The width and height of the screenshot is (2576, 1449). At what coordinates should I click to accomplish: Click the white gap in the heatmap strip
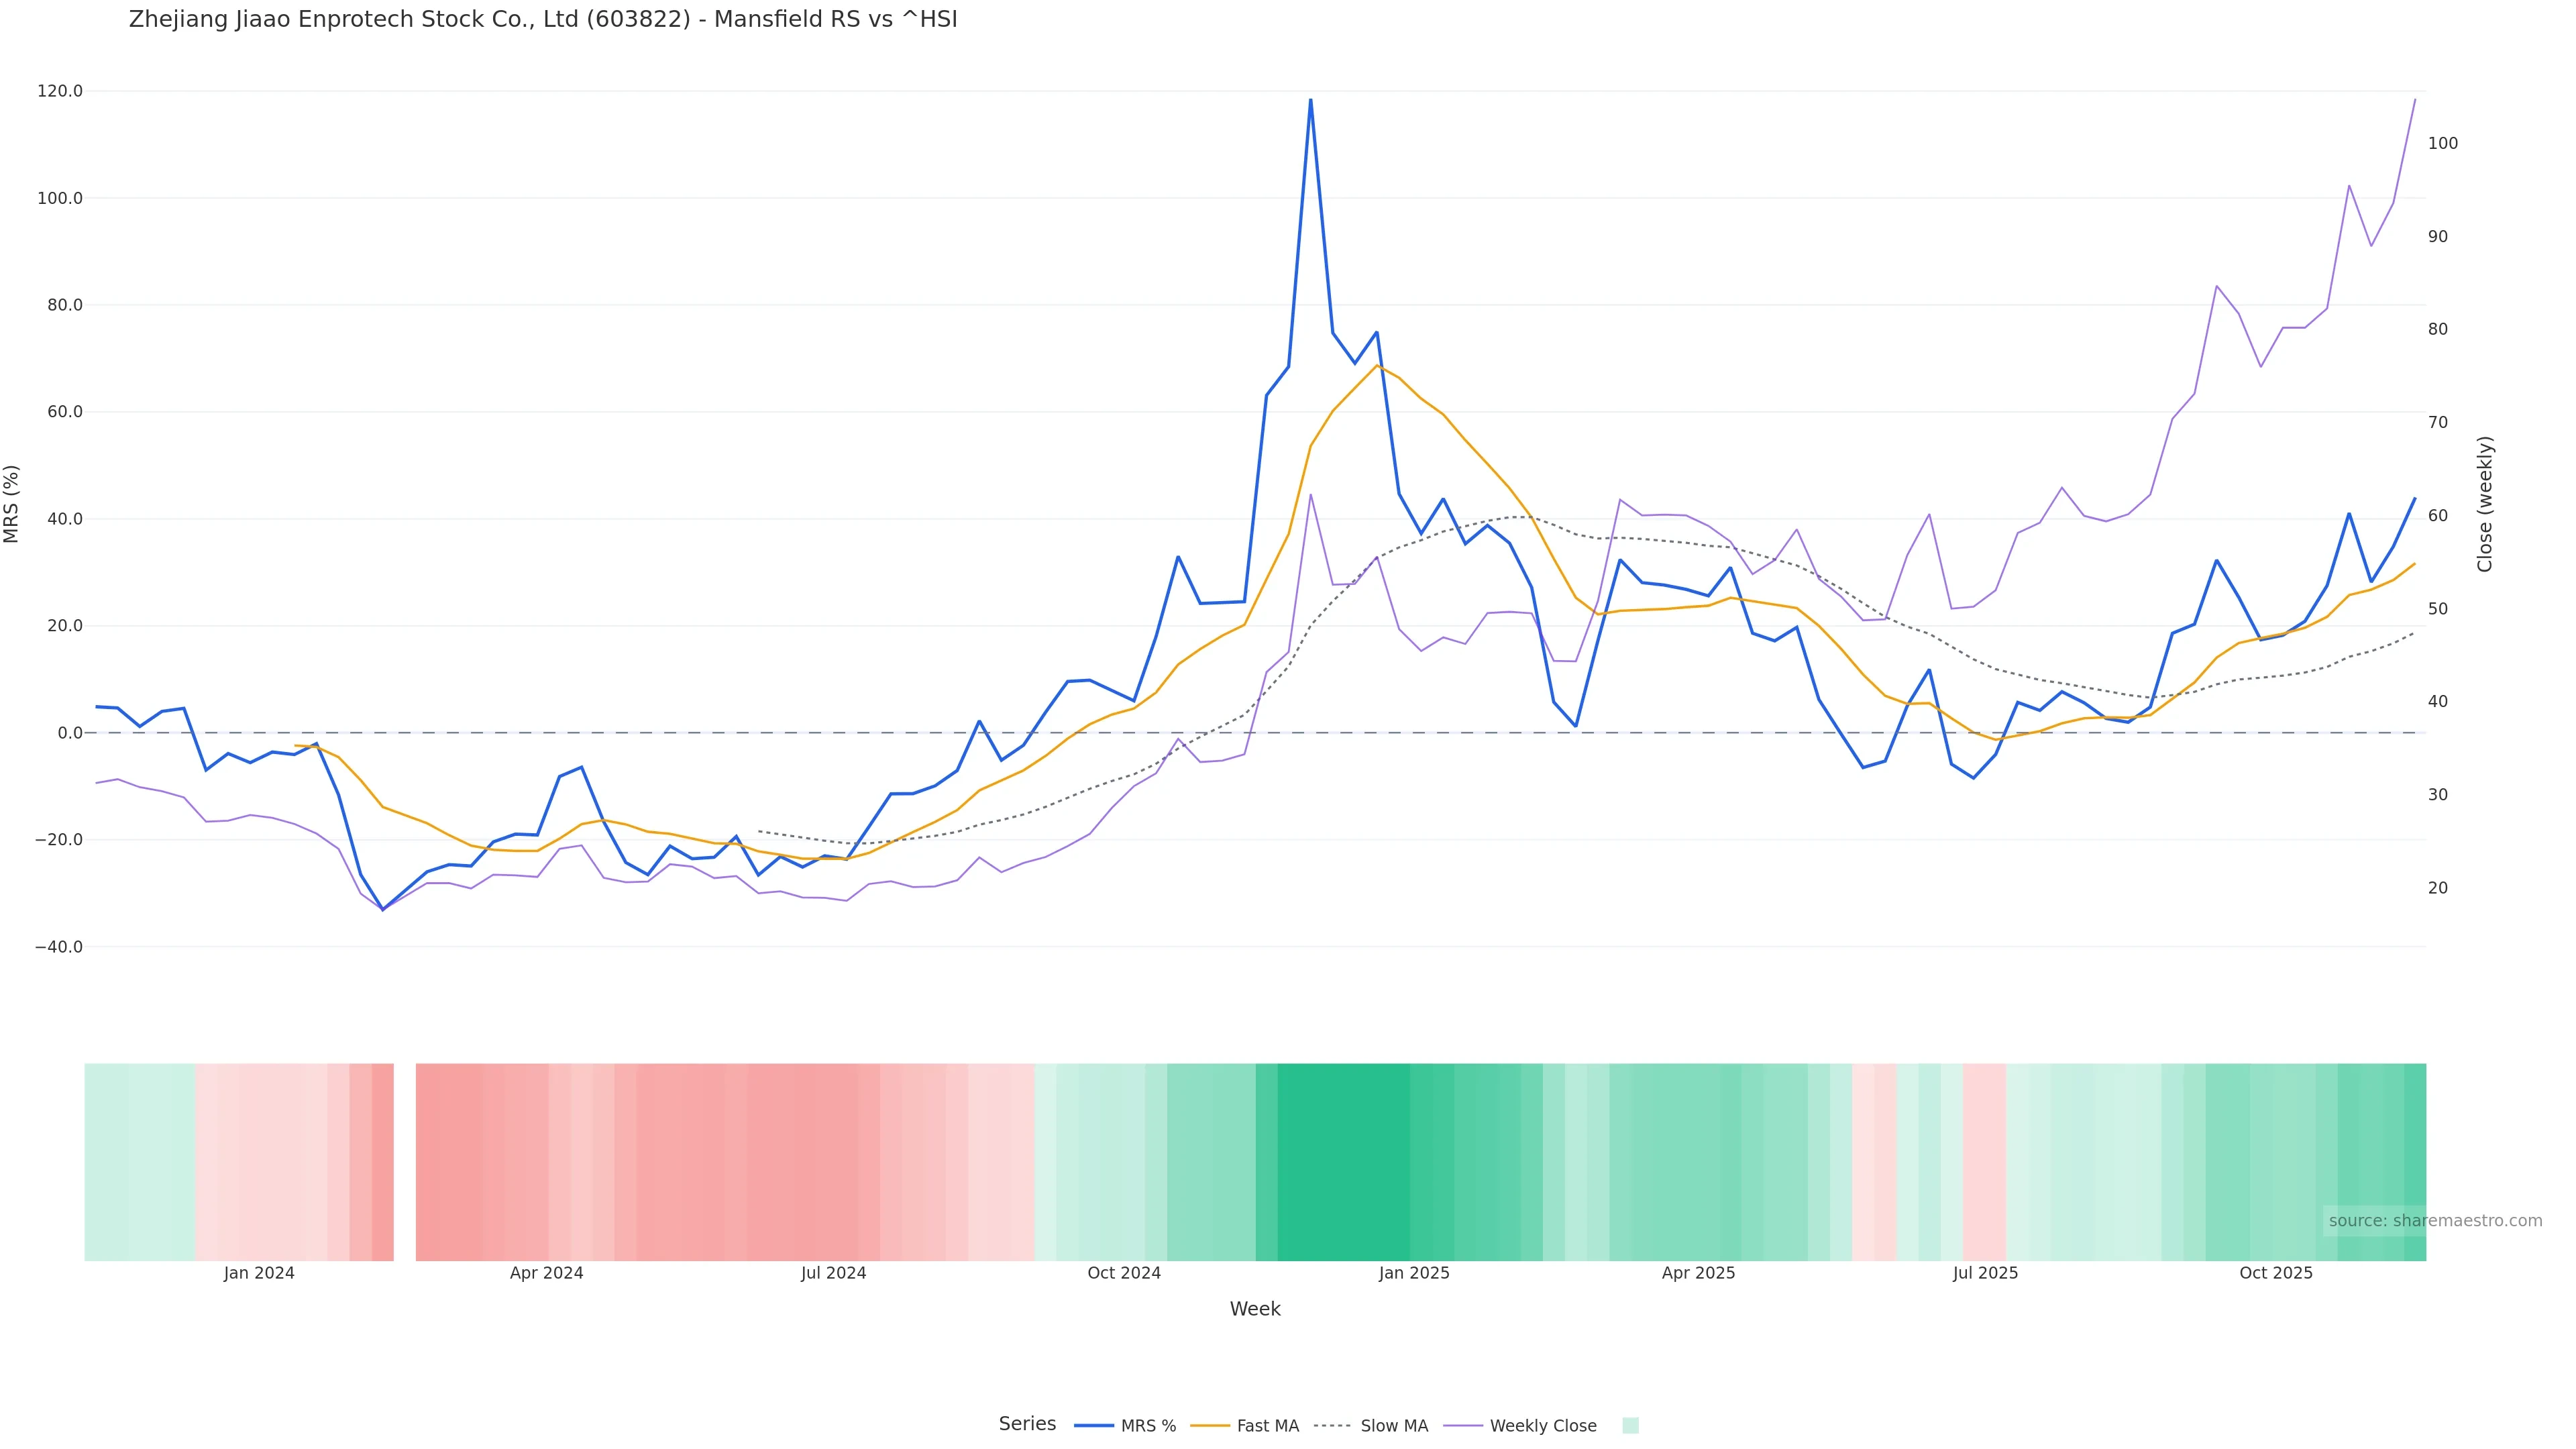pyautogui.click(x=404, y=1161)
